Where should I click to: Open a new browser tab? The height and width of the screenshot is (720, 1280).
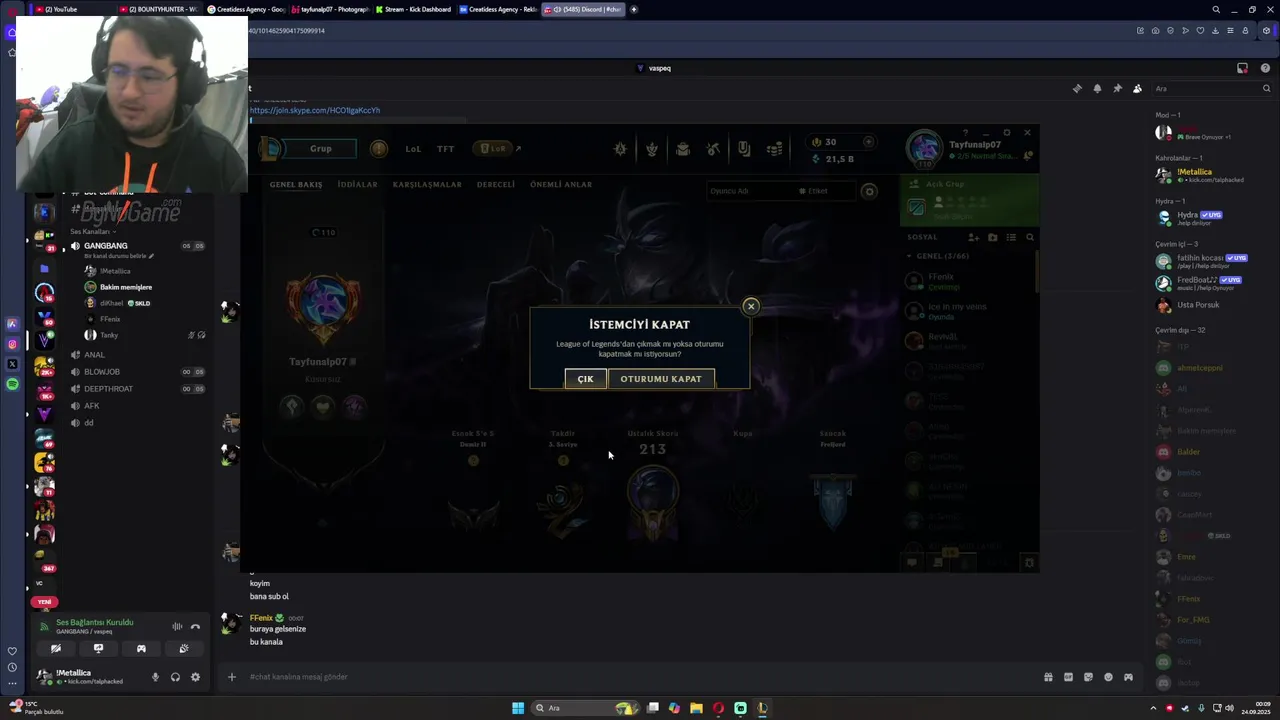click(634, 9)
